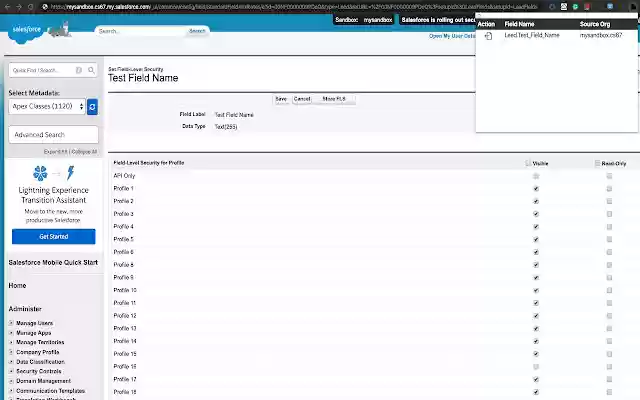Open the Apex Classes metadata dropdown
The width and height of the screenshot is (640, 400).
pos(47,107)
